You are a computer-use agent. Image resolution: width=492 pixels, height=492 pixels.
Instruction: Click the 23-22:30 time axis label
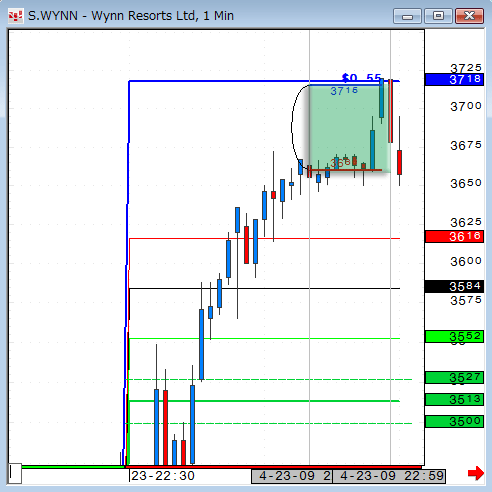pyautogui.click(x=163, y=476)
